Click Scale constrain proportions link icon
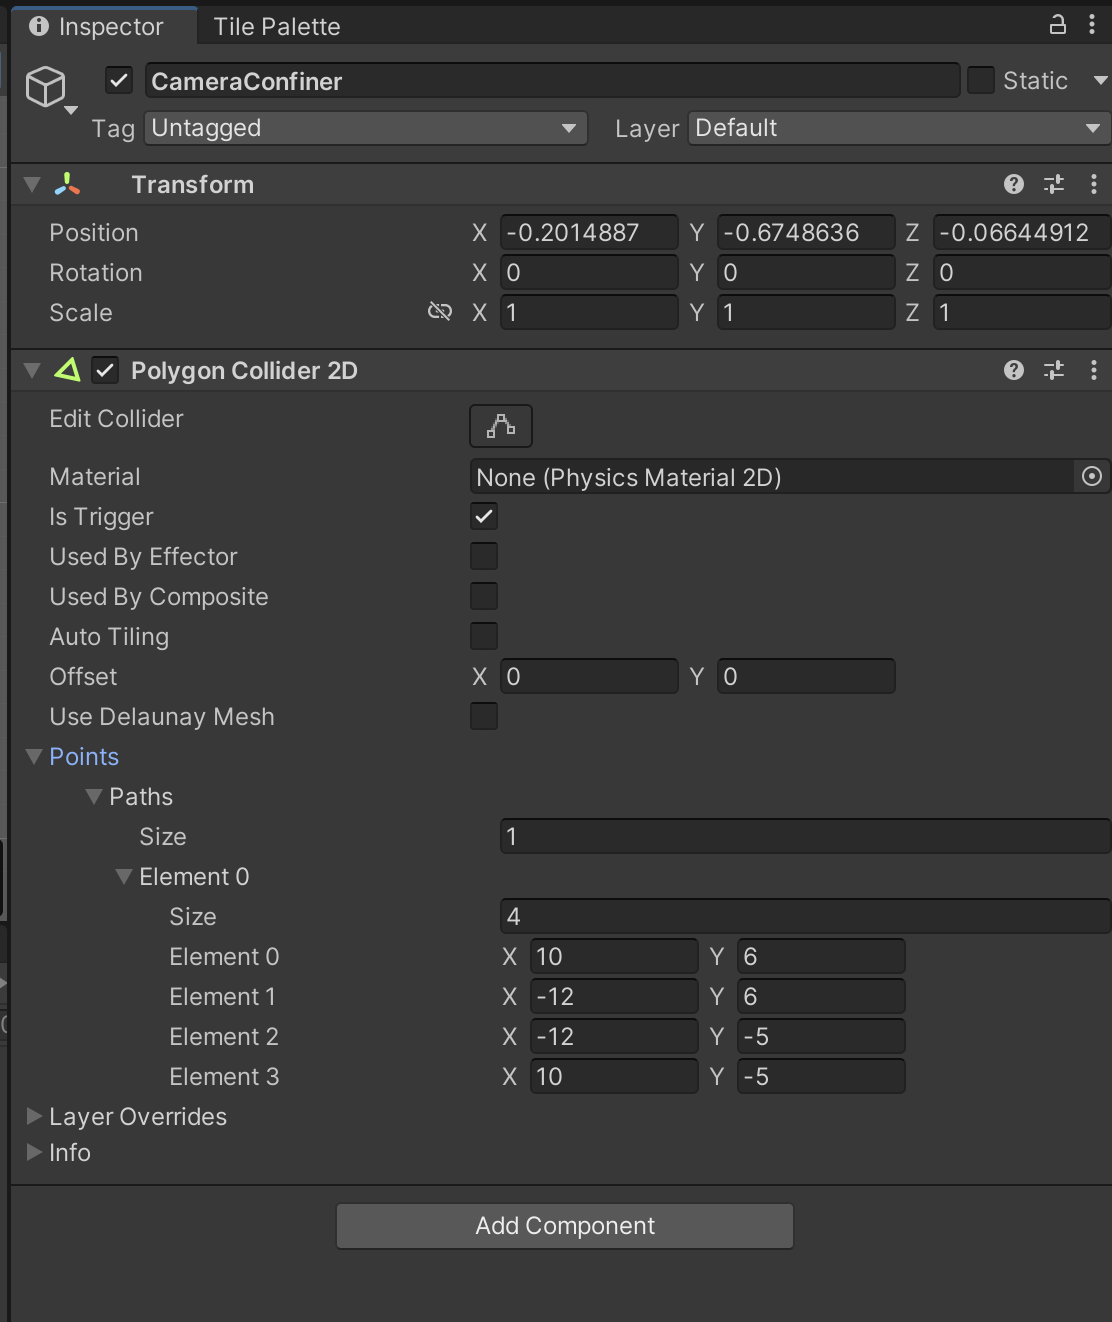 tap(439, 312)
